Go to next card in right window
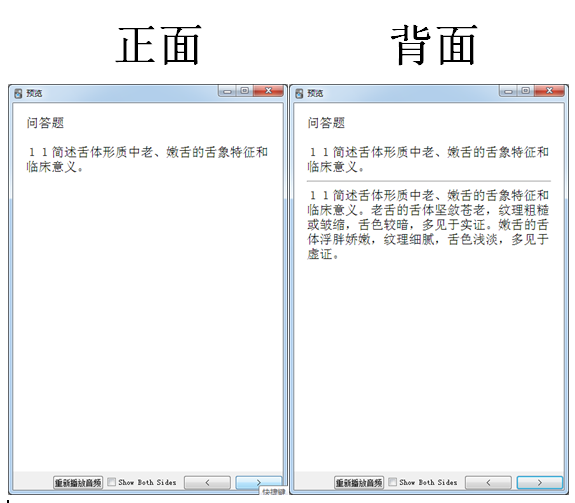 pyautogui.click(x=539, y=483)
